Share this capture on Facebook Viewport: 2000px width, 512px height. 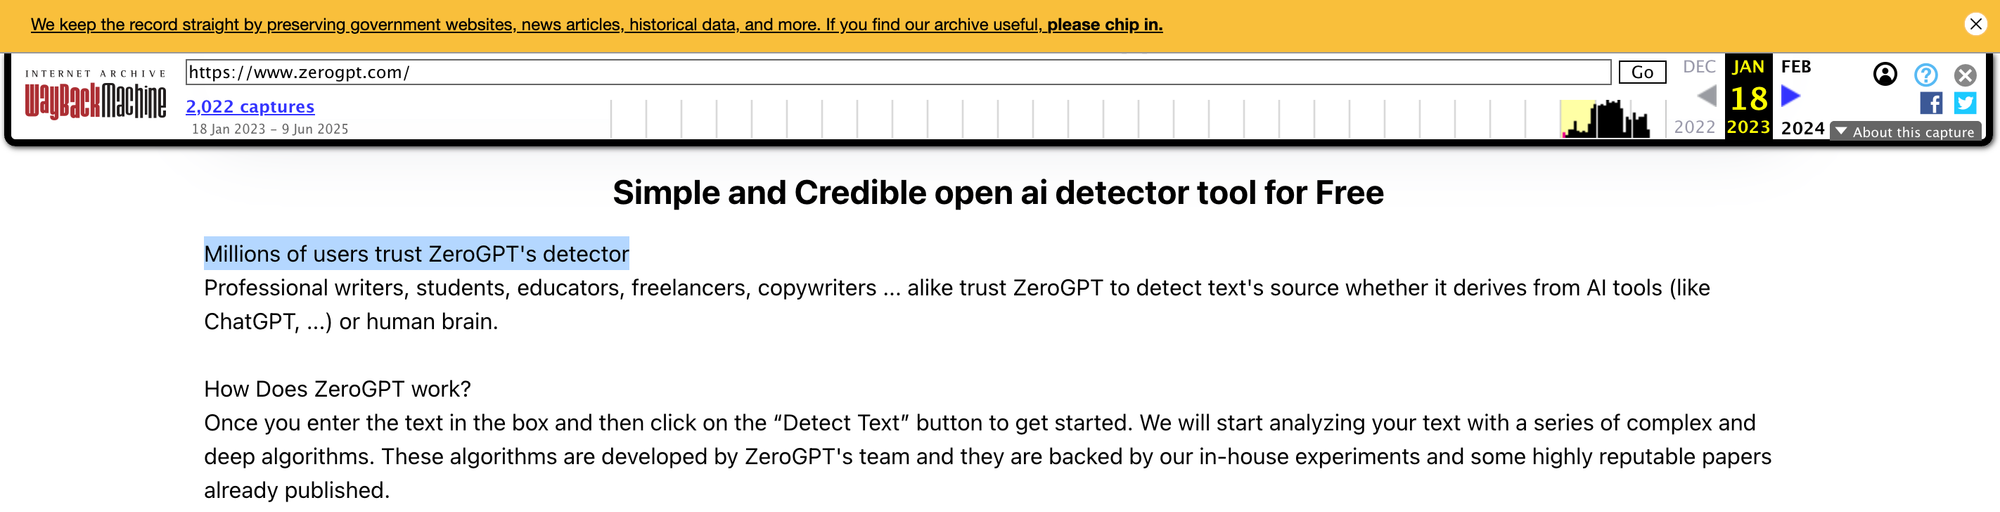click(x=1931, y=103)
